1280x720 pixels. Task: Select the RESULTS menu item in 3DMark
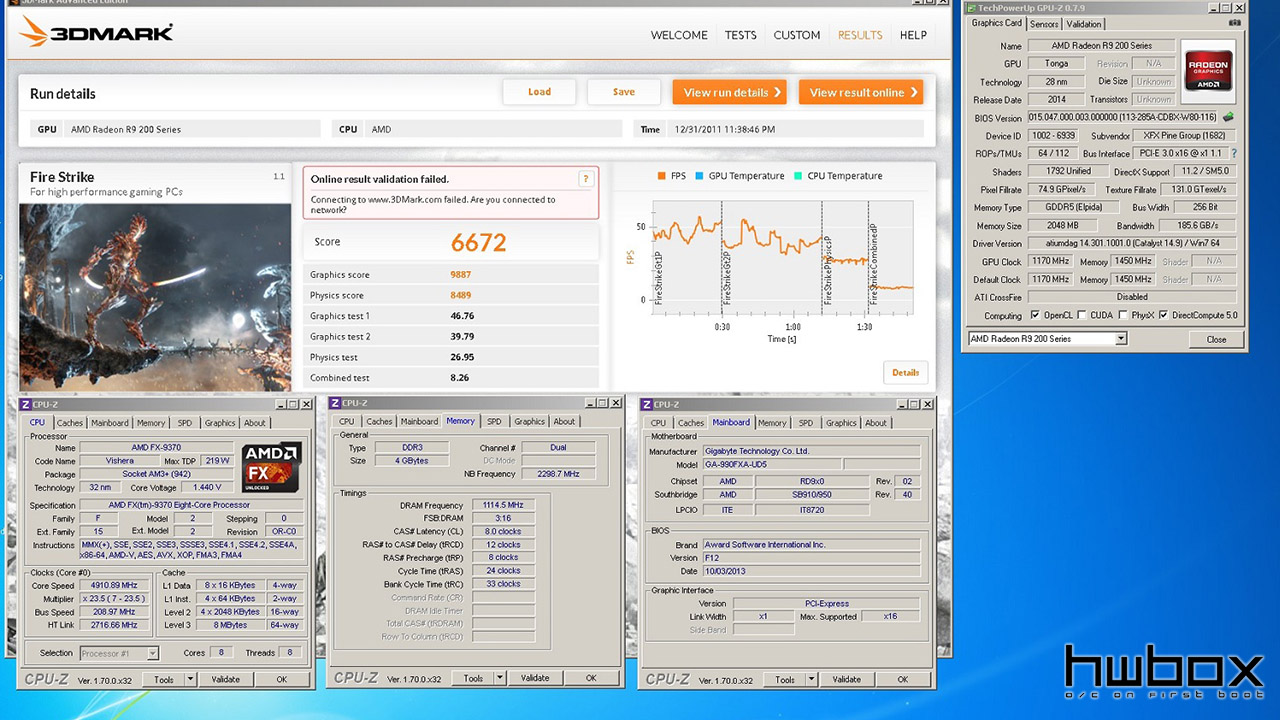tap(860, 35)
